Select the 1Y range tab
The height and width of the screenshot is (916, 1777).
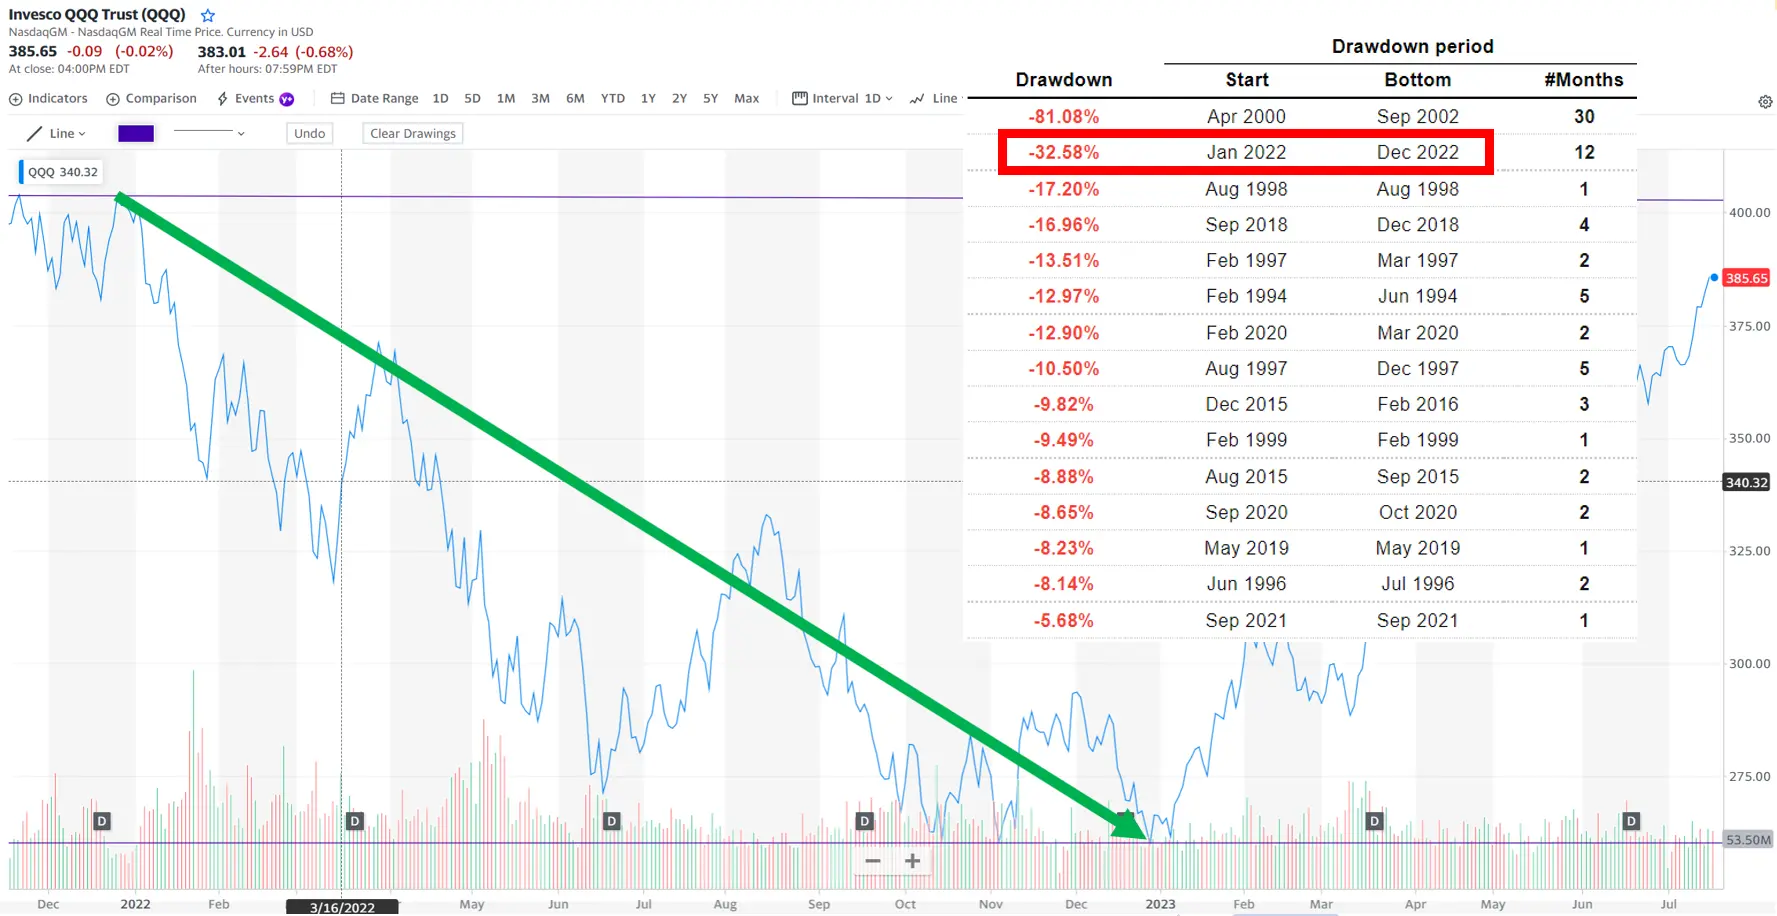648,98
